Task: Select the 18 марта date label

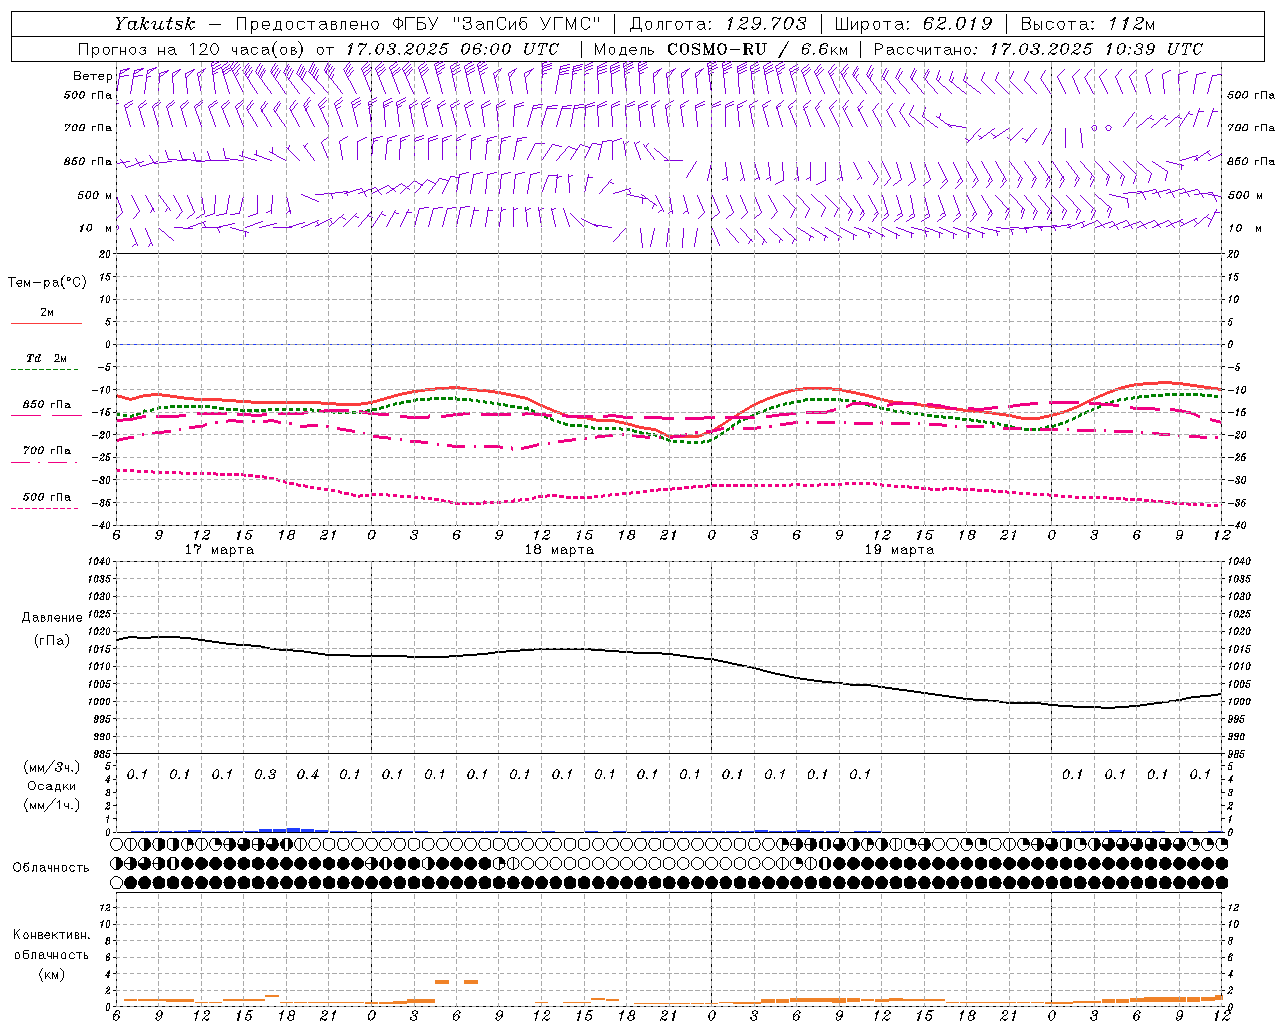Action: tap(560, 550)
